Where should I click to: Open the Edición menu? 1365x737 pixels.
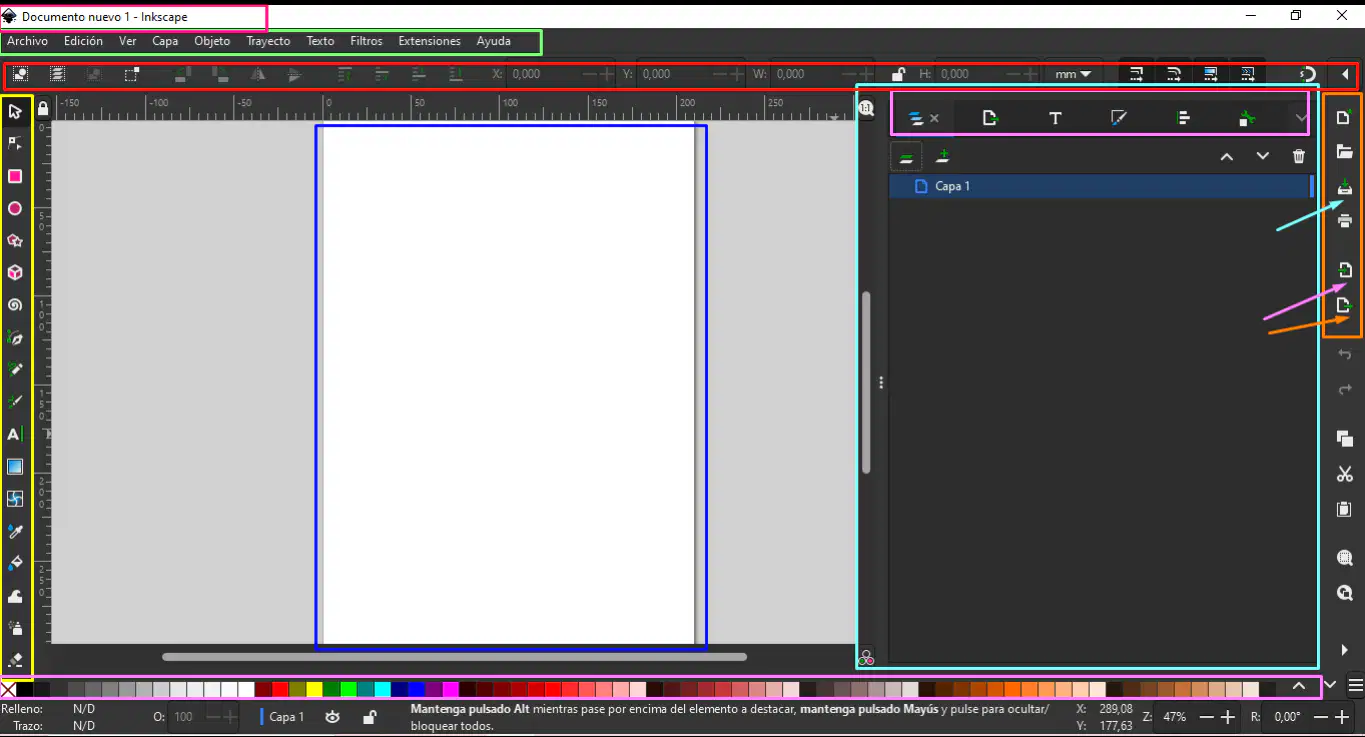pyautogui.click(x=83, y=41)
